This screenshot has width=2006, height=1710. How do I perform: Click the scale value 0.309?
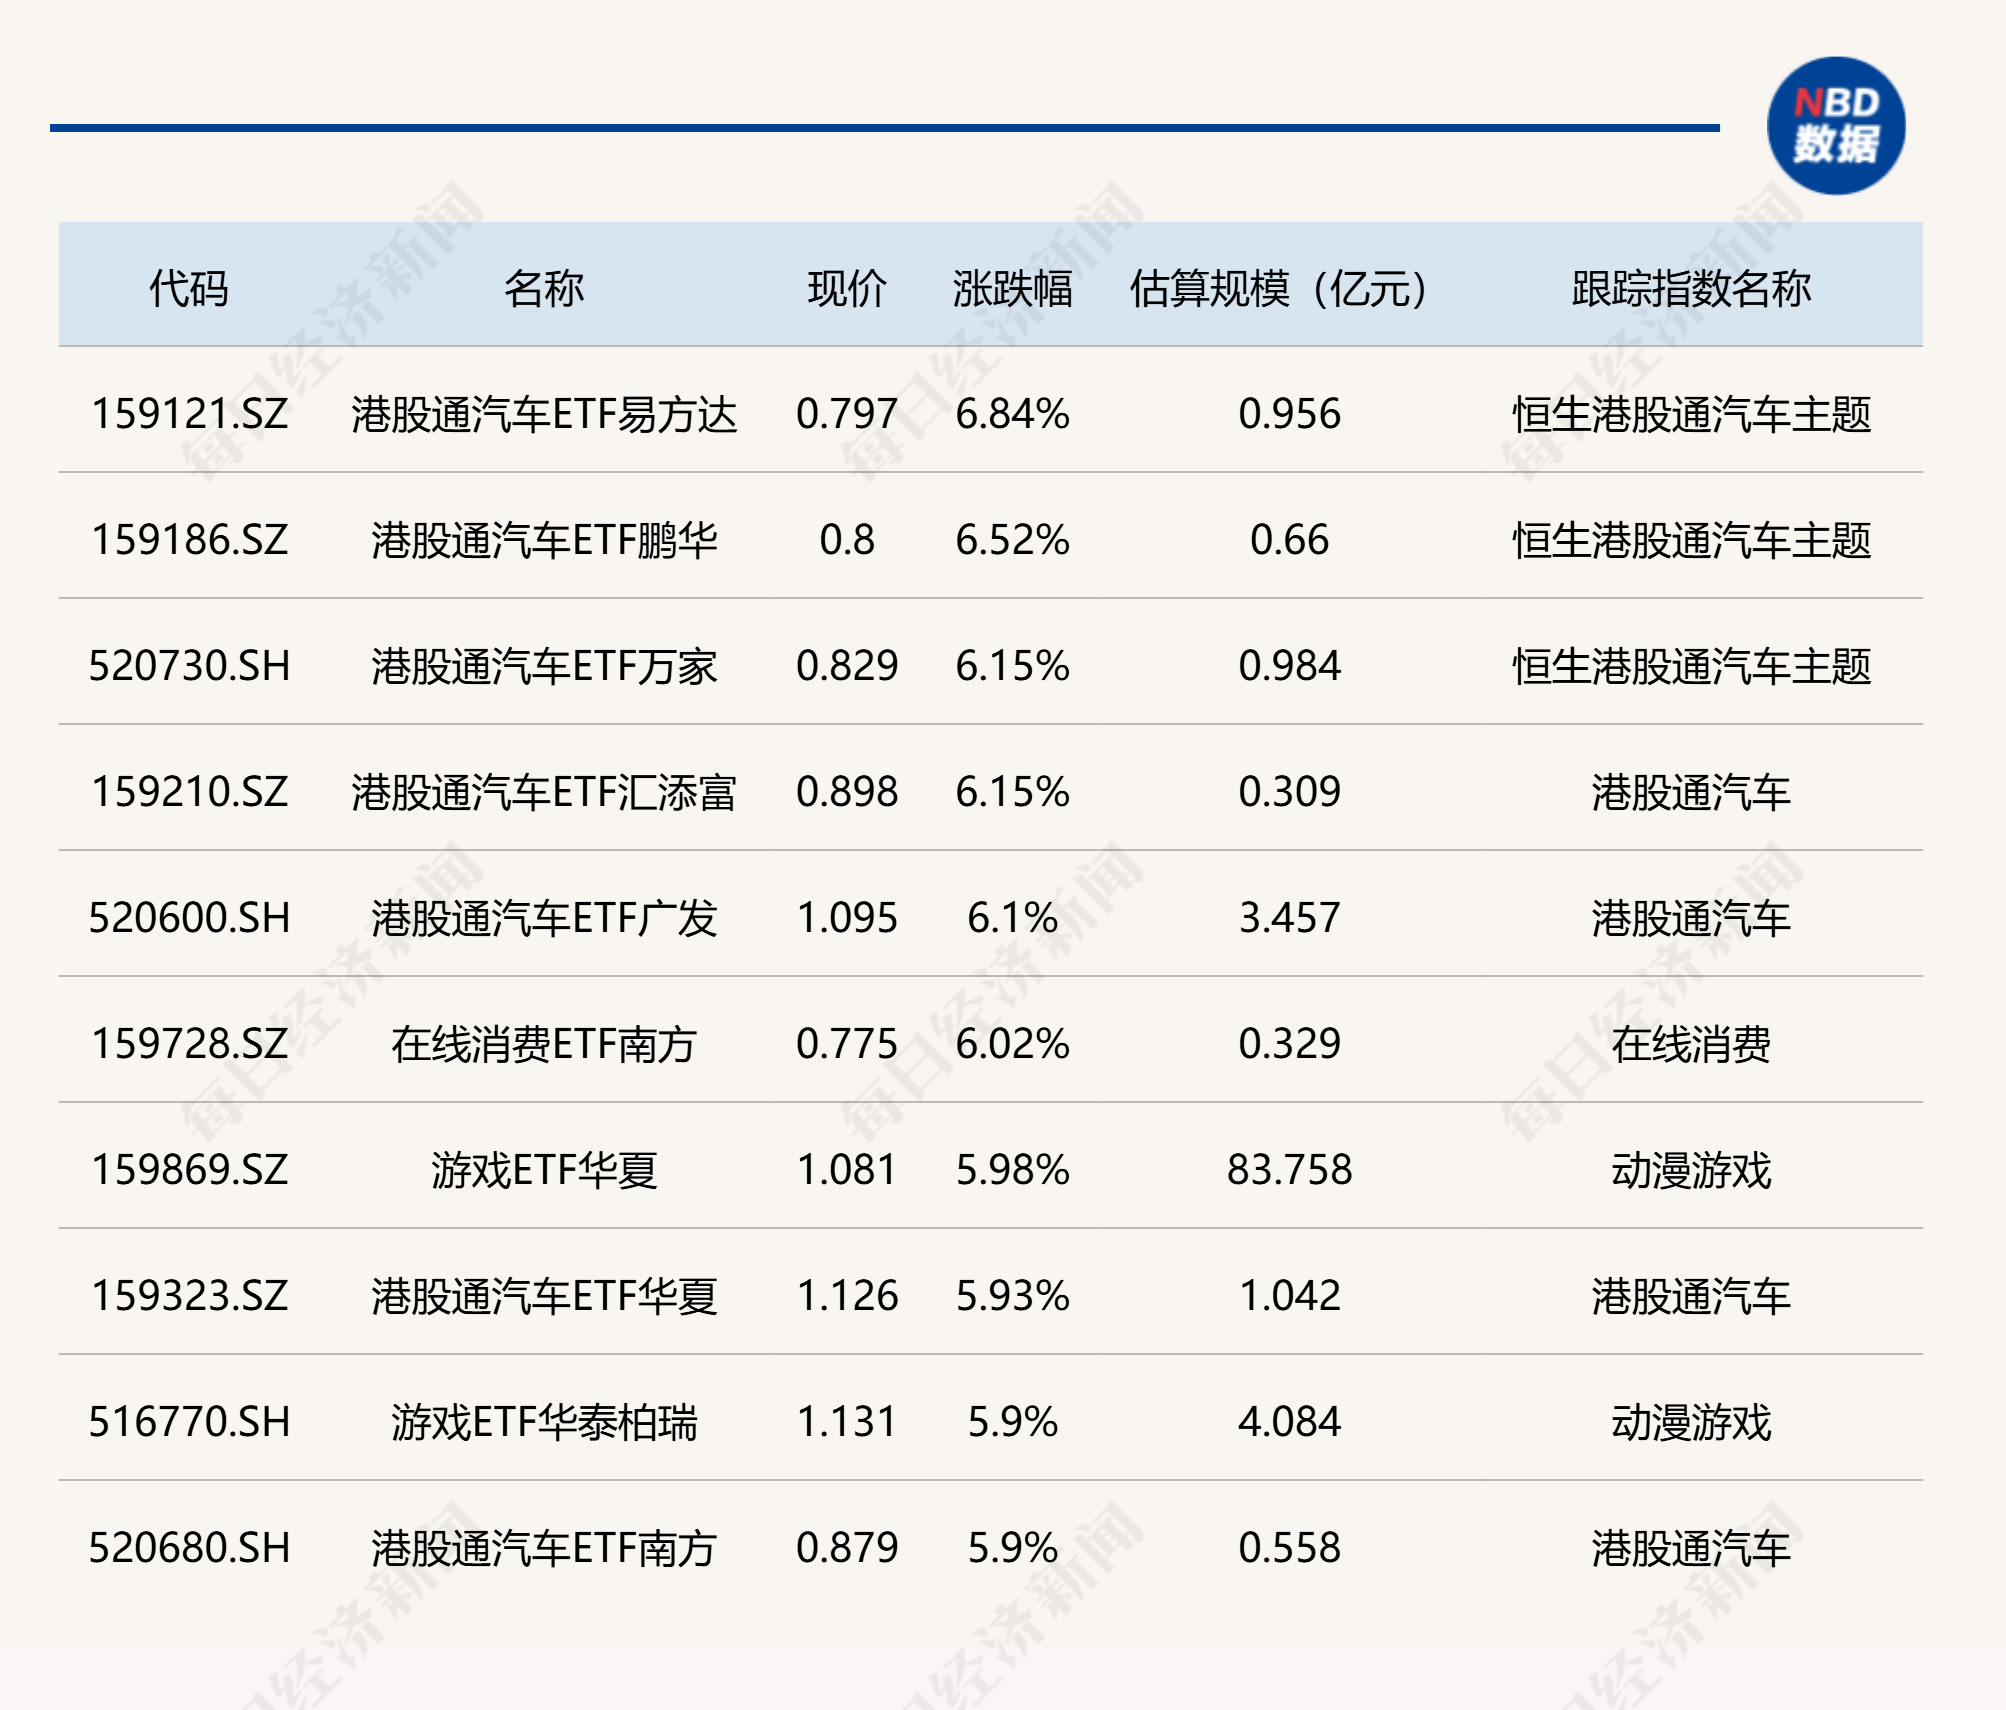coord(1289,792)
